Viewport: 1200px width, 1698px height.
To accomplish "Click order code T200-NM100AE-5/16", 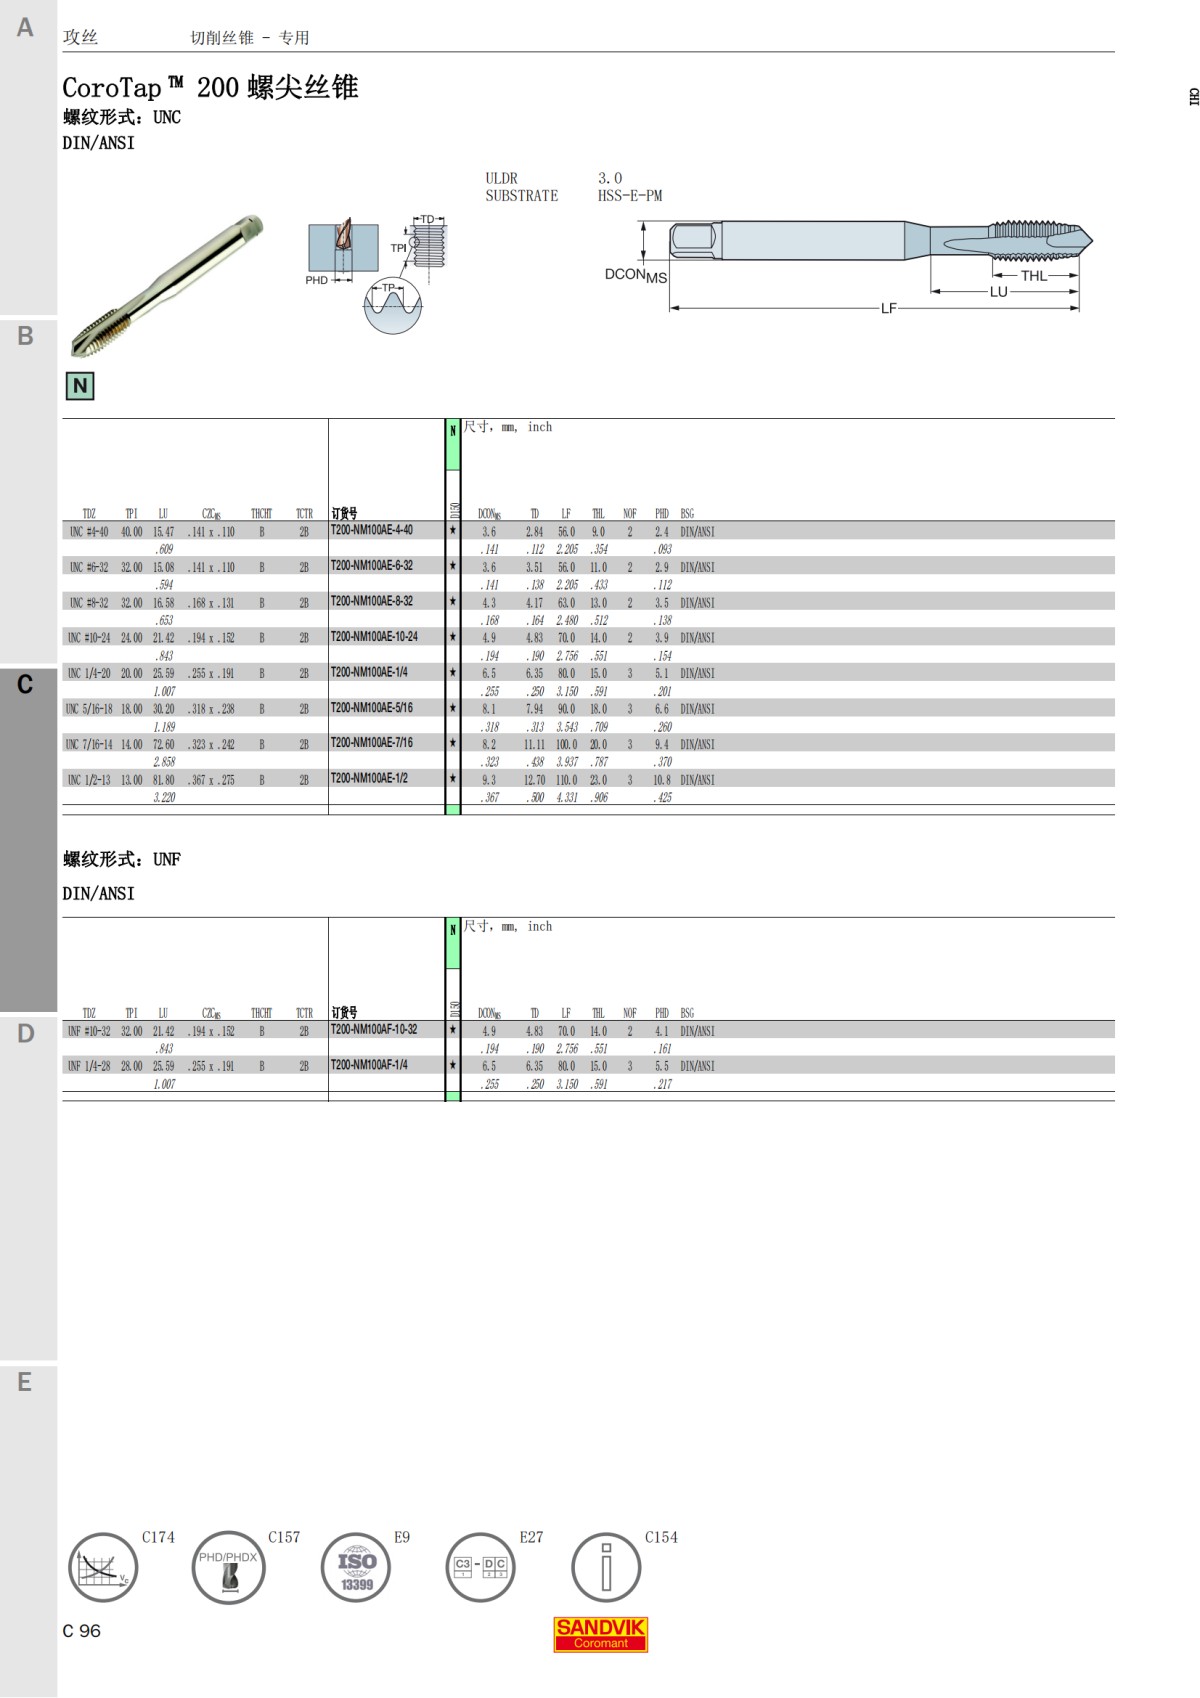I will [372, 708].
